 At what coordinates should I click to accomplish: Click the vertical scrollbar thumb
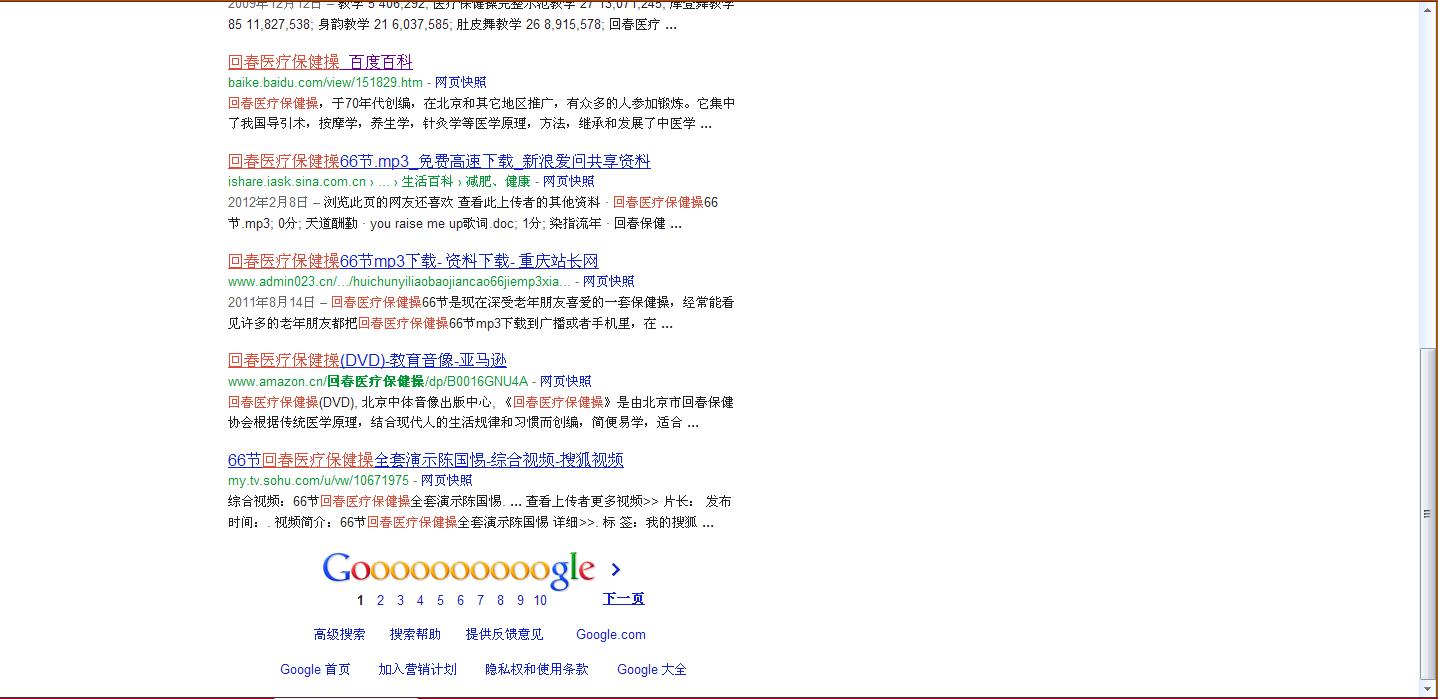coord(1428,514)
